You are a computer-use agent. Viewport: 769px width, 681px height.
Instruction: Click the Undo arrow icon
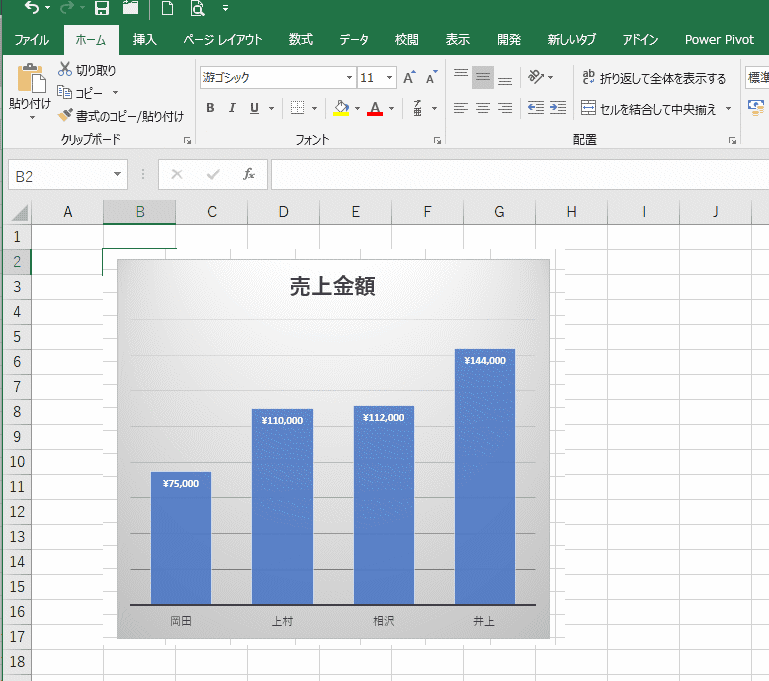pos(32,8)
